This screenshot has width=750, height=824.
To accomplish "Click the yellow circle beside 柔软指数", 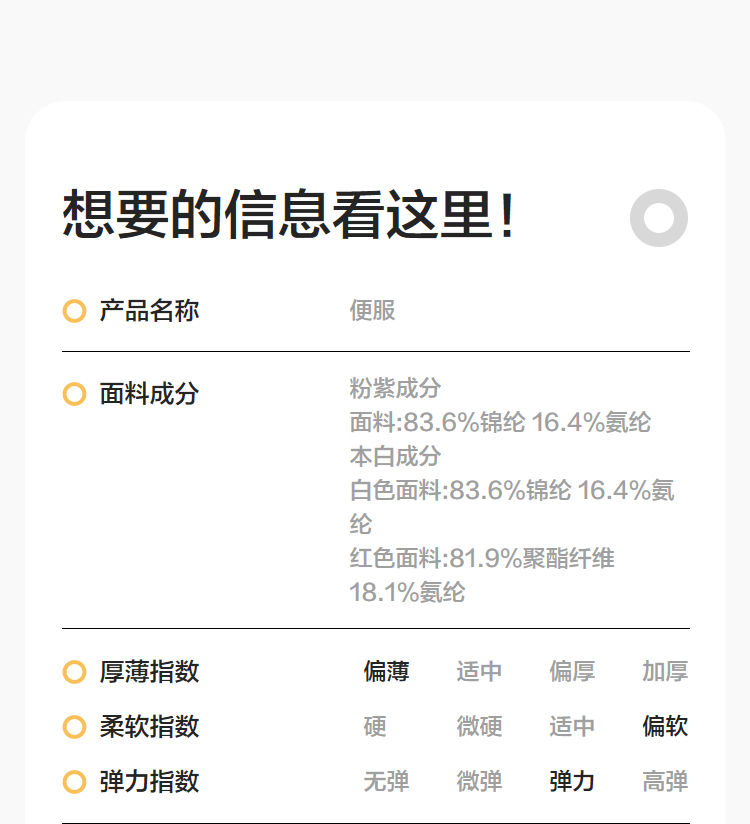I will pyautogui.click(x=74, y=727).
